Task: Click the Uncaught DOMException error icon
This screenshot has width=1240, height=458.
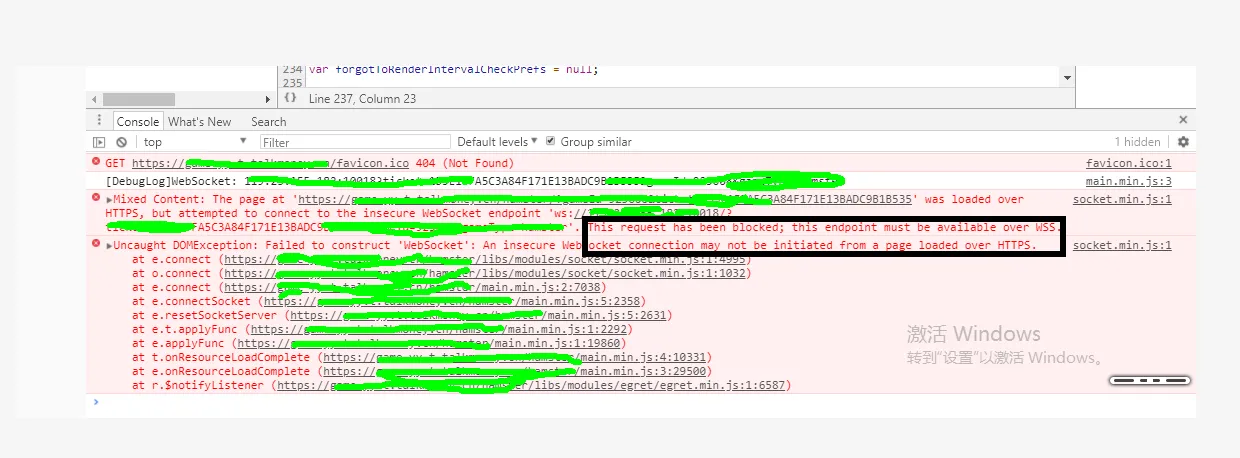Action: pyautogui.click(x=97, y=243)
